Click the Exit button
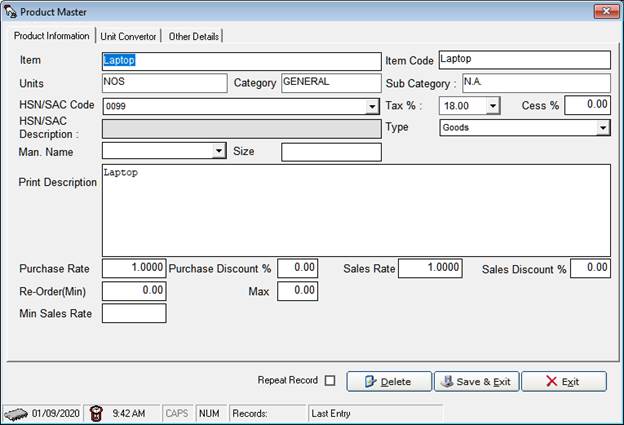Screen dimensions: 624x425 (x=563, y=381)
